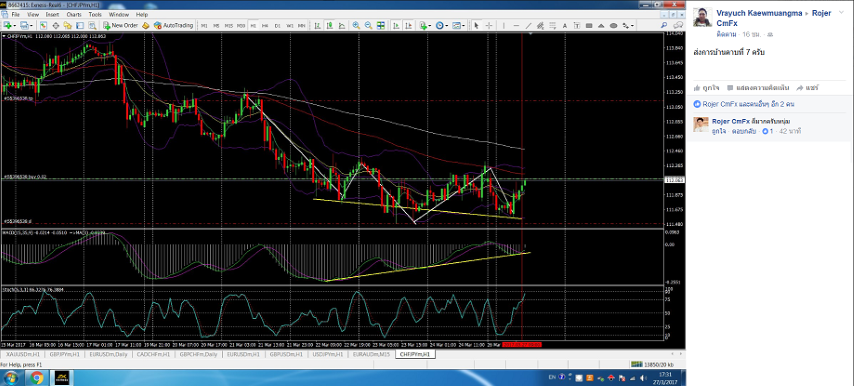Pick the ellipse shape tool

click(x=613, y=25)
